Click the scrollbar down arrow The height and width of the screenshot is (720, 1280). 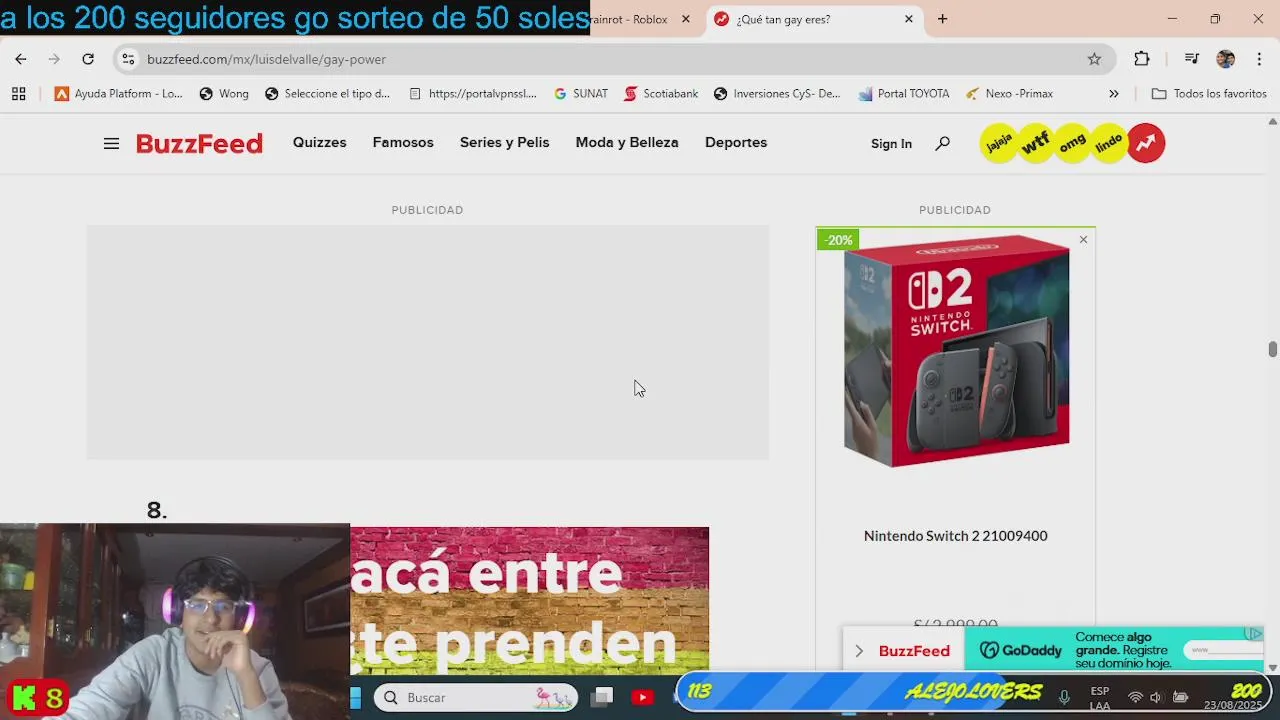1272,667
